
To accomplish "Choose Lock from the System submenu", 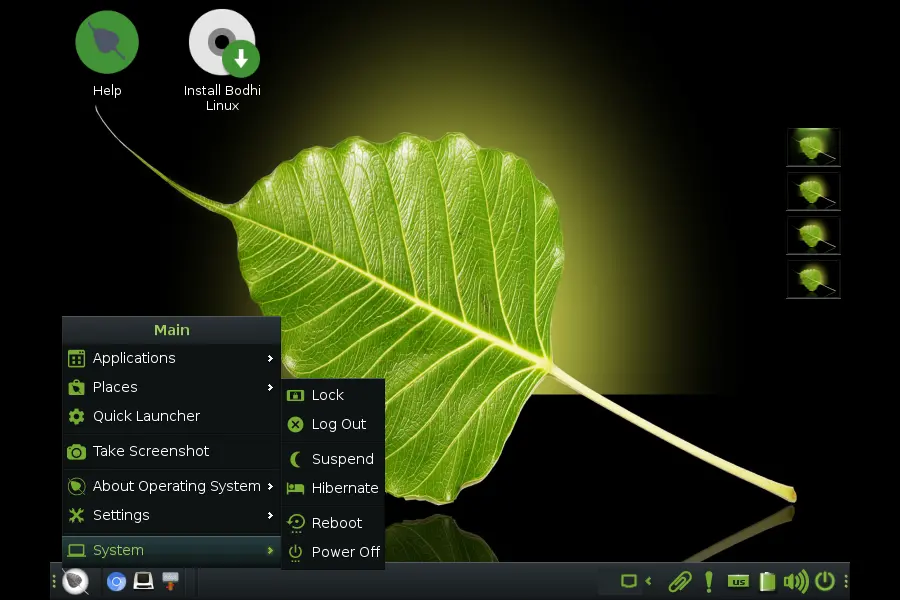I will [333, 395].
